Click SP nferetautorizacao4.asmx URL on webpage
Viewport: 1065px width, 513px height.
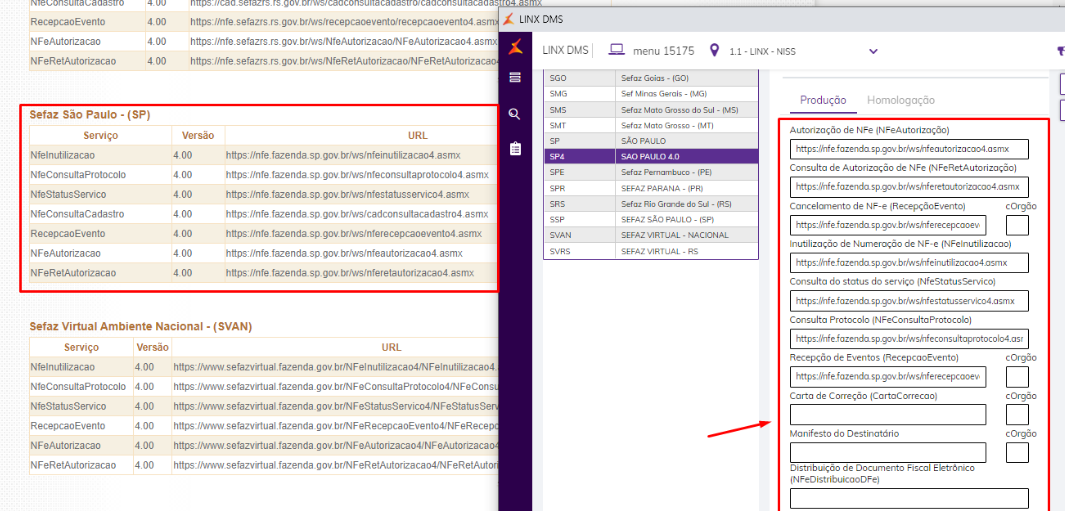(x=350, y=272)
